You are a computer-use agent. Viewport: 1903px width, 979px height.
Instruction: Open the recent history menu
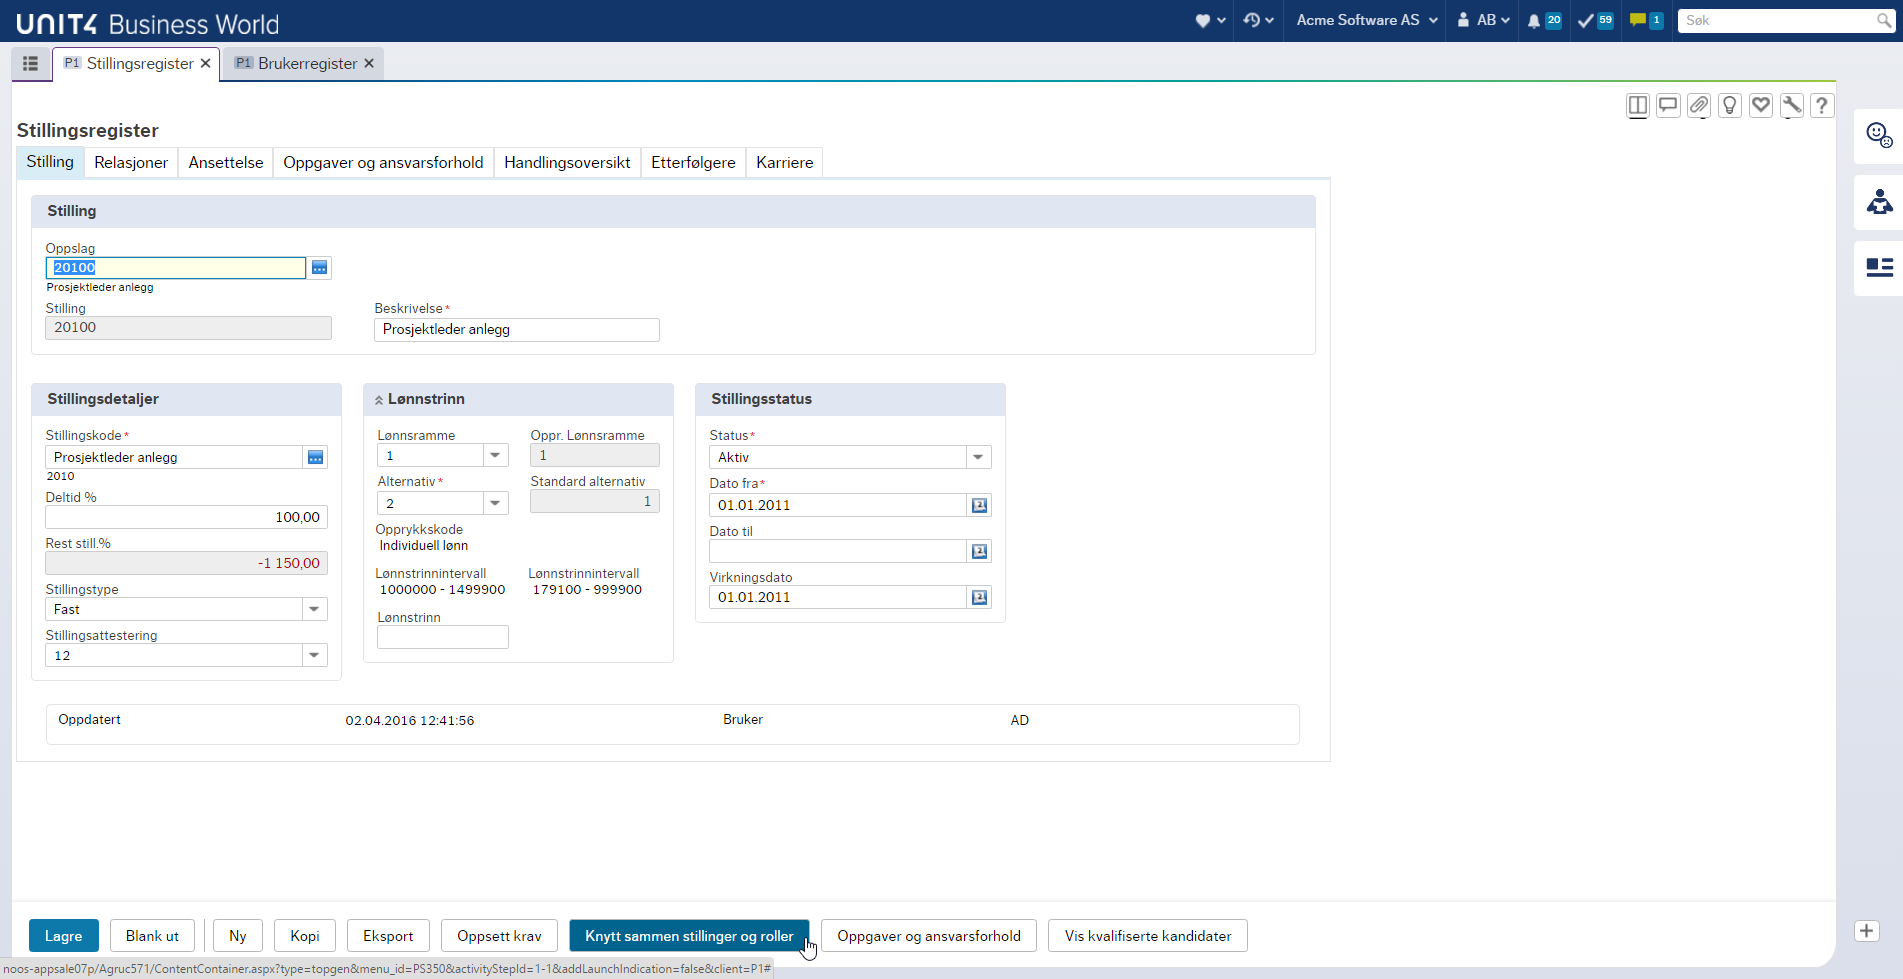[1258, 20]
